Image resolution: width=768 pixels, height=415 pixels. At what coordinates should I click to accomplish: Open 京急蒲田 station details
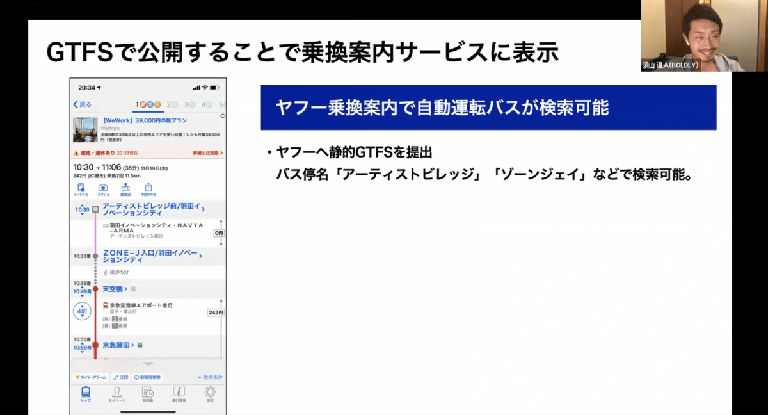[118, 345]
